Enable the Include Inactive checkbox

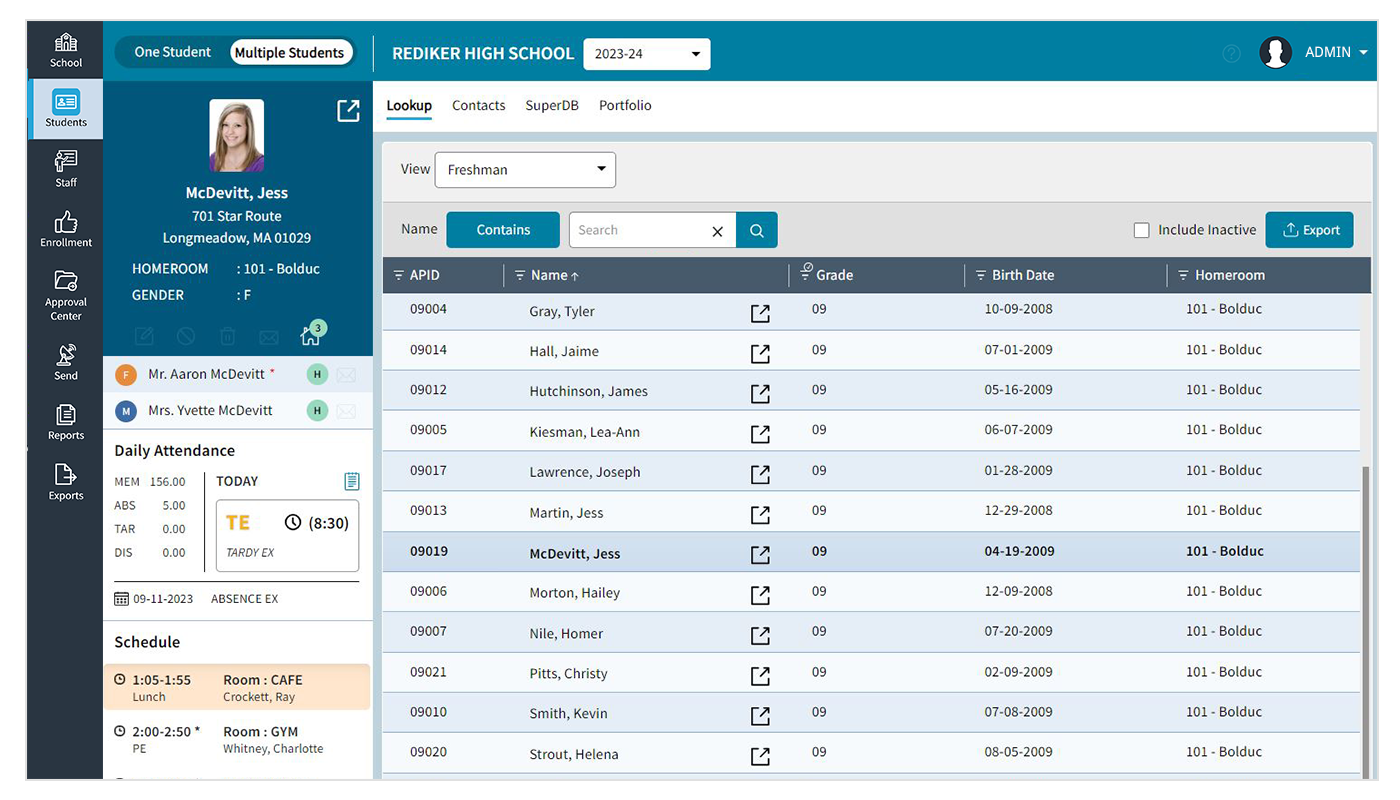pyautogui.click(x=1141, y=229)
